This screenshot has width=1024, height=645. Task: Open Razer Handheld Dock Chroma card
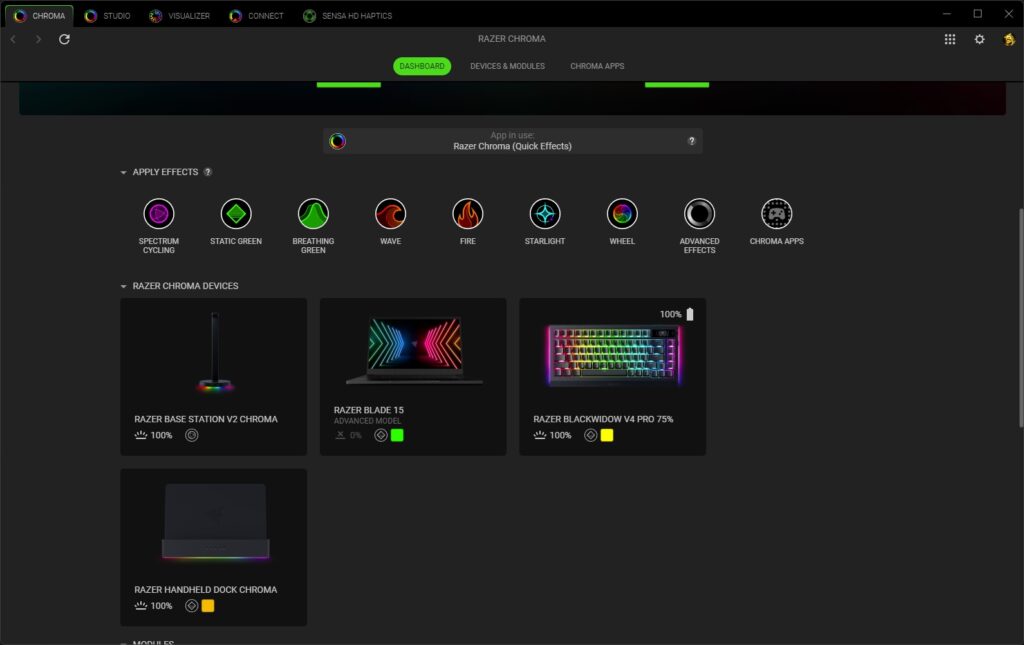pyautogui.click(x=214, y=547)
